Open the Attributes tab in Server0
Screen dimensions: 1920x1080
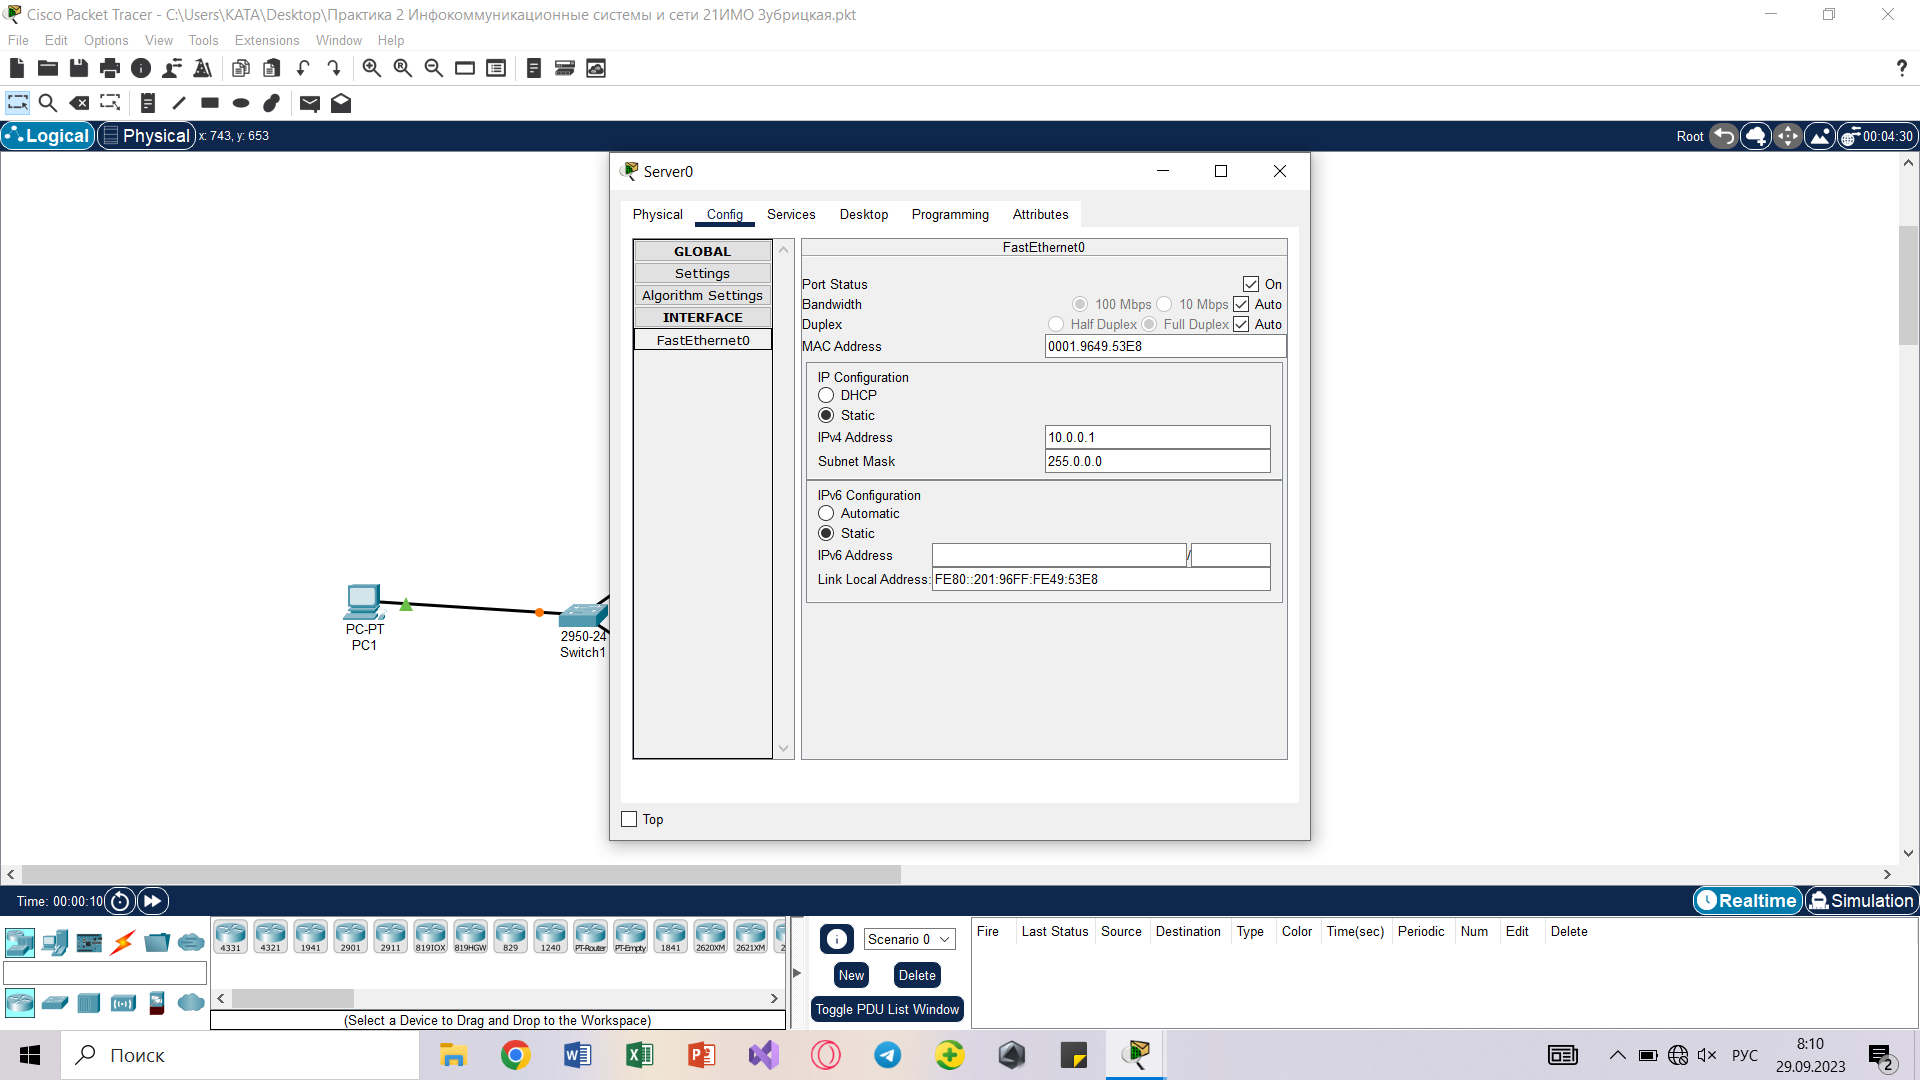pyautogui.click(x=1040, y=214)
